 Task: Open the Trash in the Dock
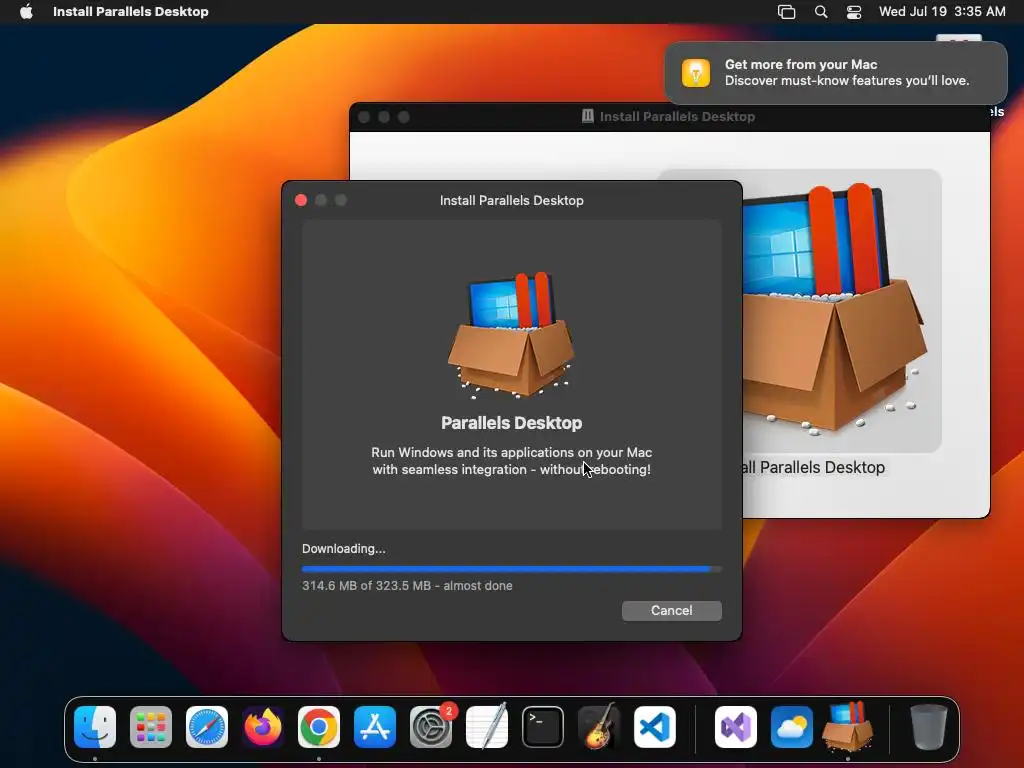pos(929,727)
